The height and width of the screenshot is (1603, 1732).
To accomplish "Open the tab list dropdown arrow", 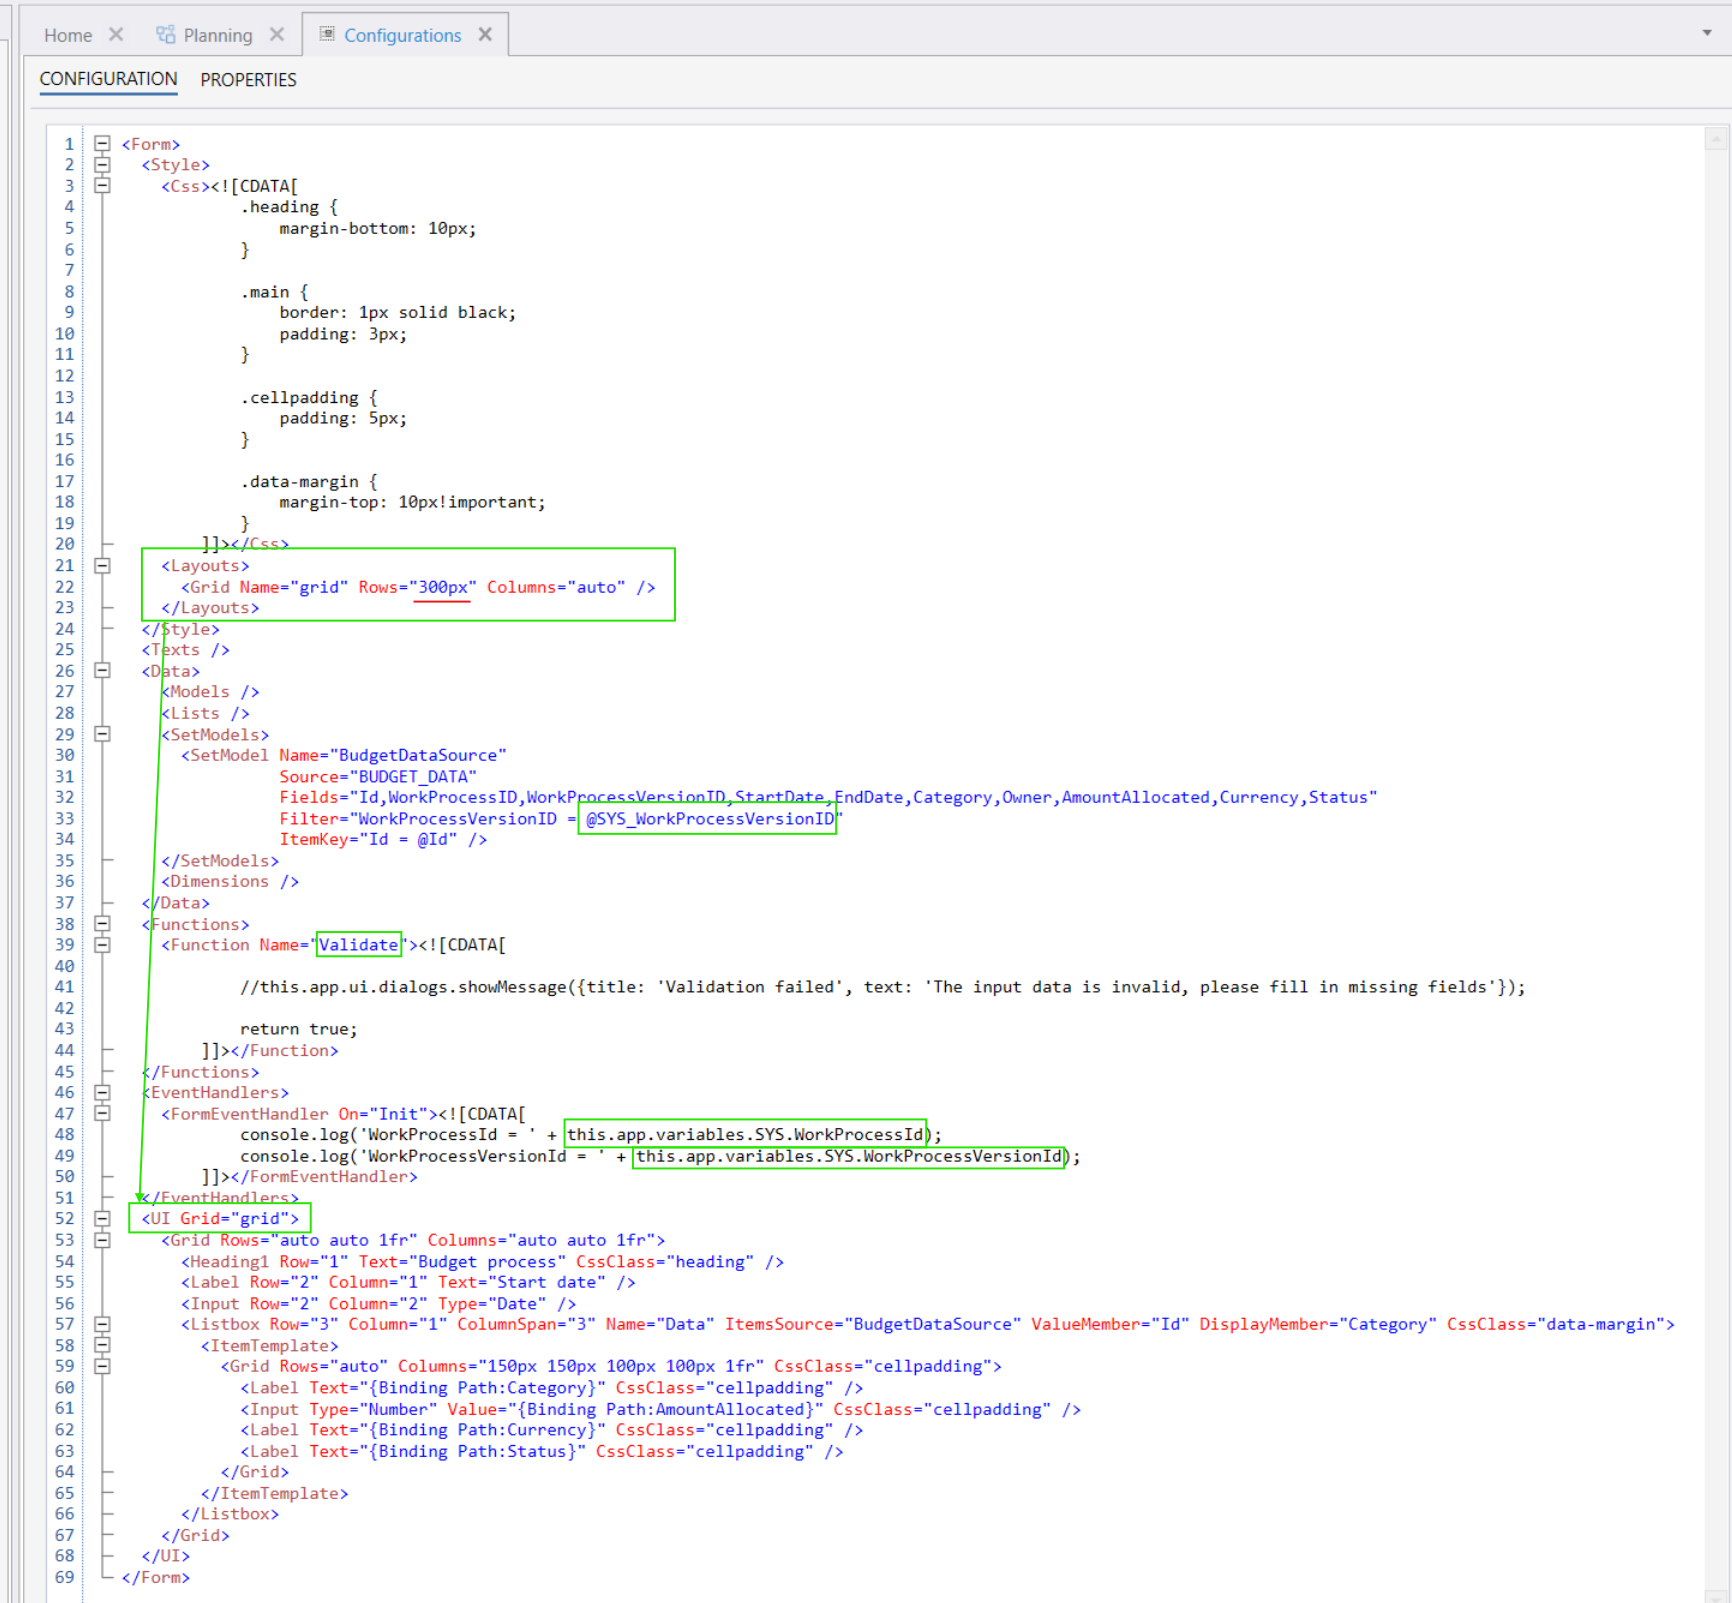I will [1707, 33].
